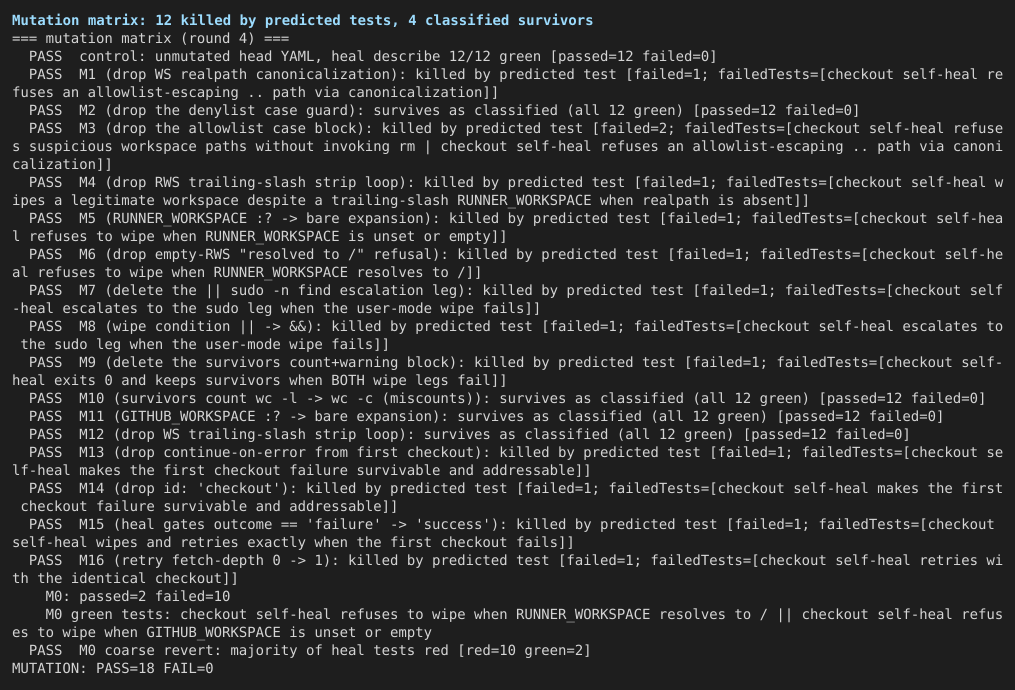
Task: Click the M15 heal gates outcome entry
Action: click(508, 533)
